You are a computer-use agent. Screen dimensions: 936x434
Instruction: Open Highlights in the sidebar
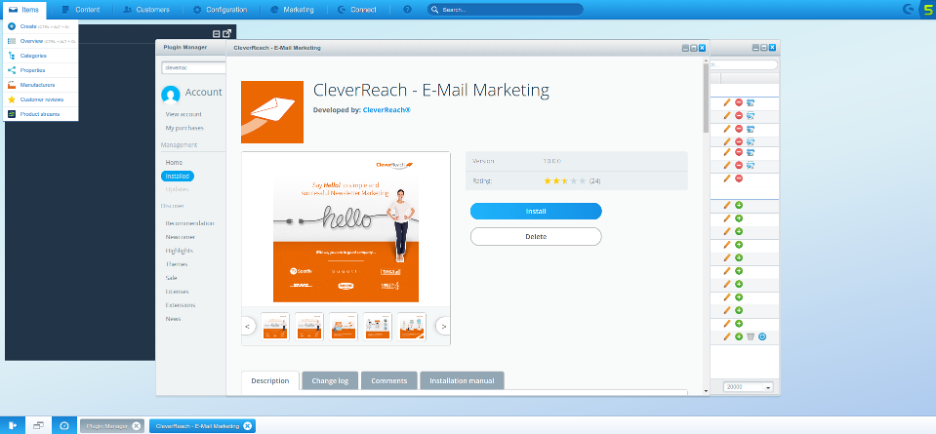click(179, 251)
